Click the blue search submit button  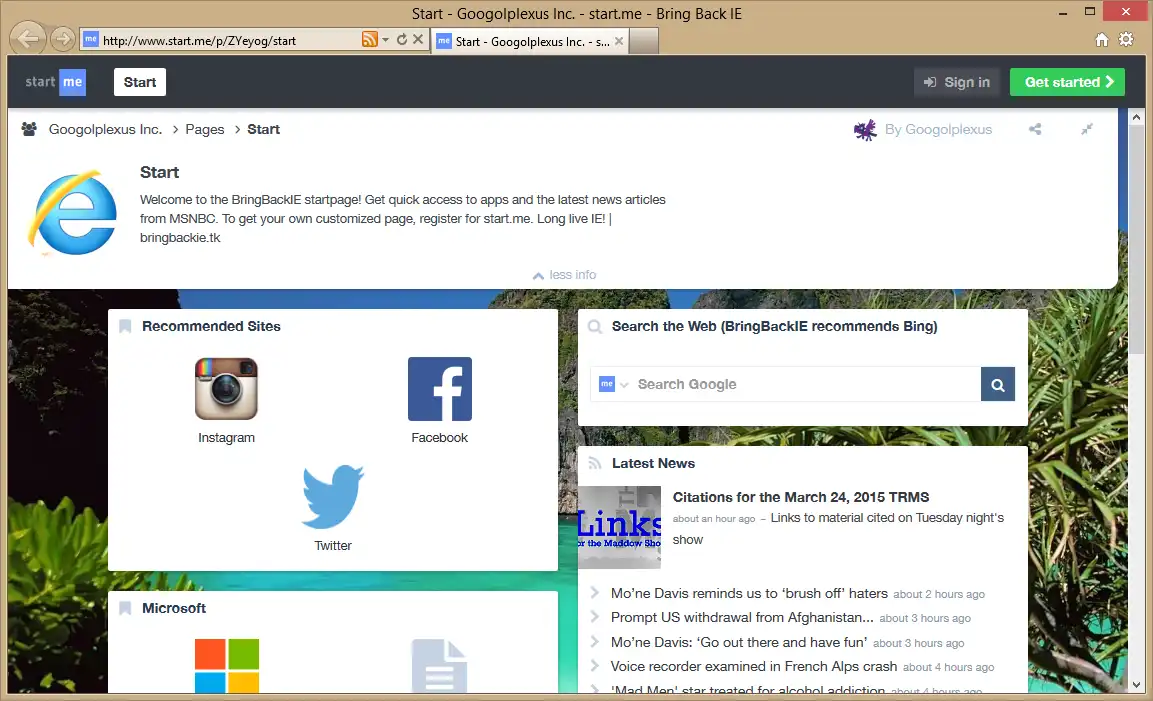click(x=998, y=384)
